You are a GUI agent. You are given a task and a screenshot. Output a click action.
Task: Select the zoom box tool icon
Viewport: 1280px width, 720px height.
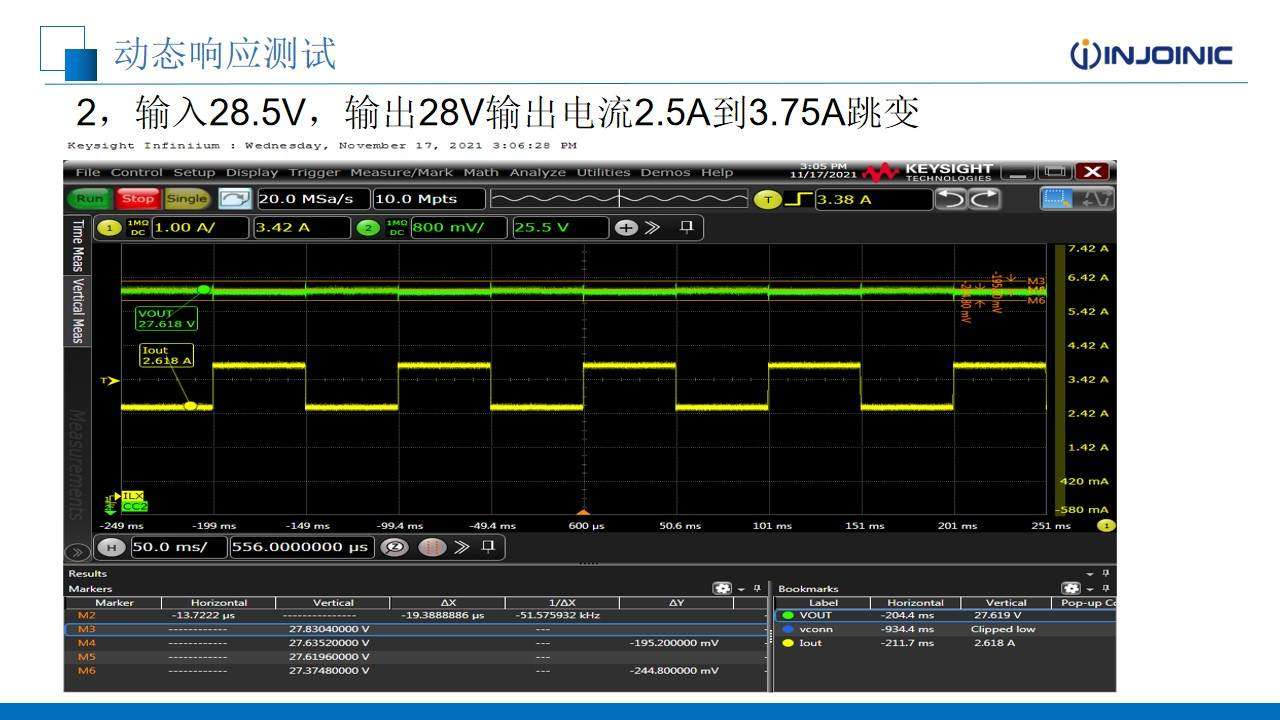1056,199
